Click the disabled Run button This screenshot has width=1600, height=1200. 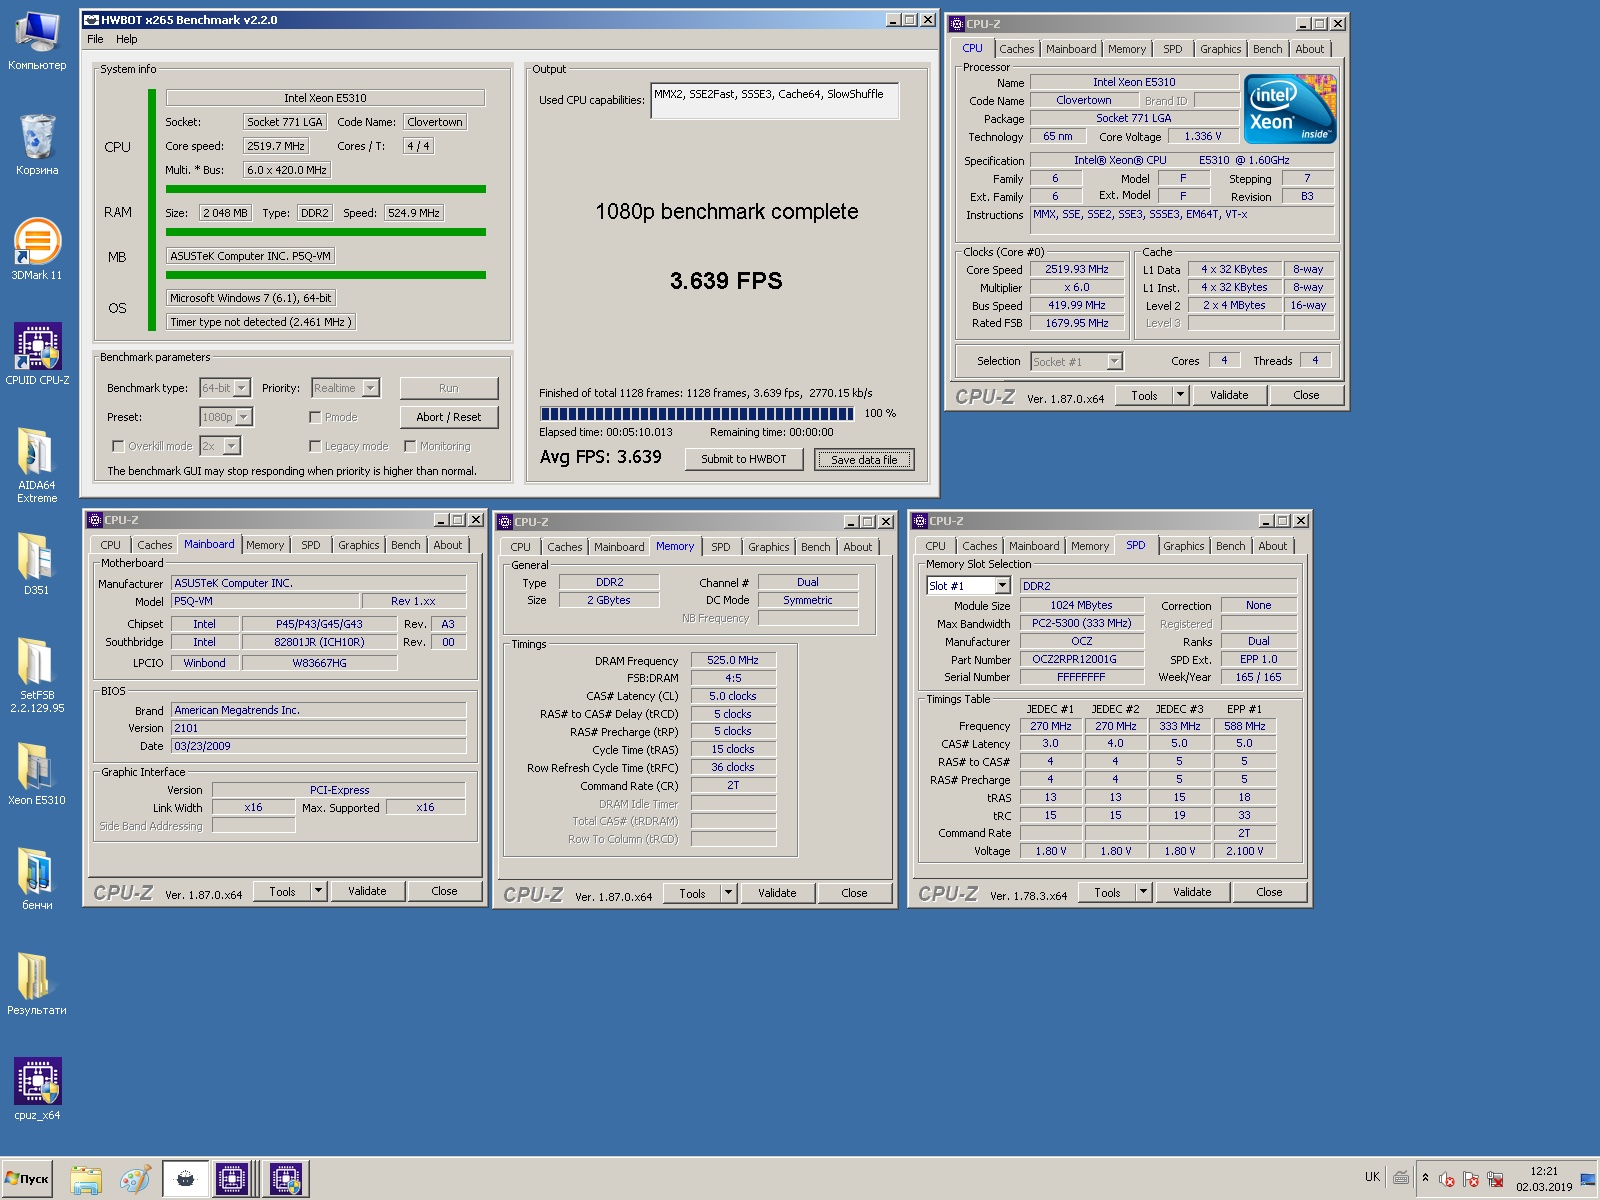(x=448, y=388)
